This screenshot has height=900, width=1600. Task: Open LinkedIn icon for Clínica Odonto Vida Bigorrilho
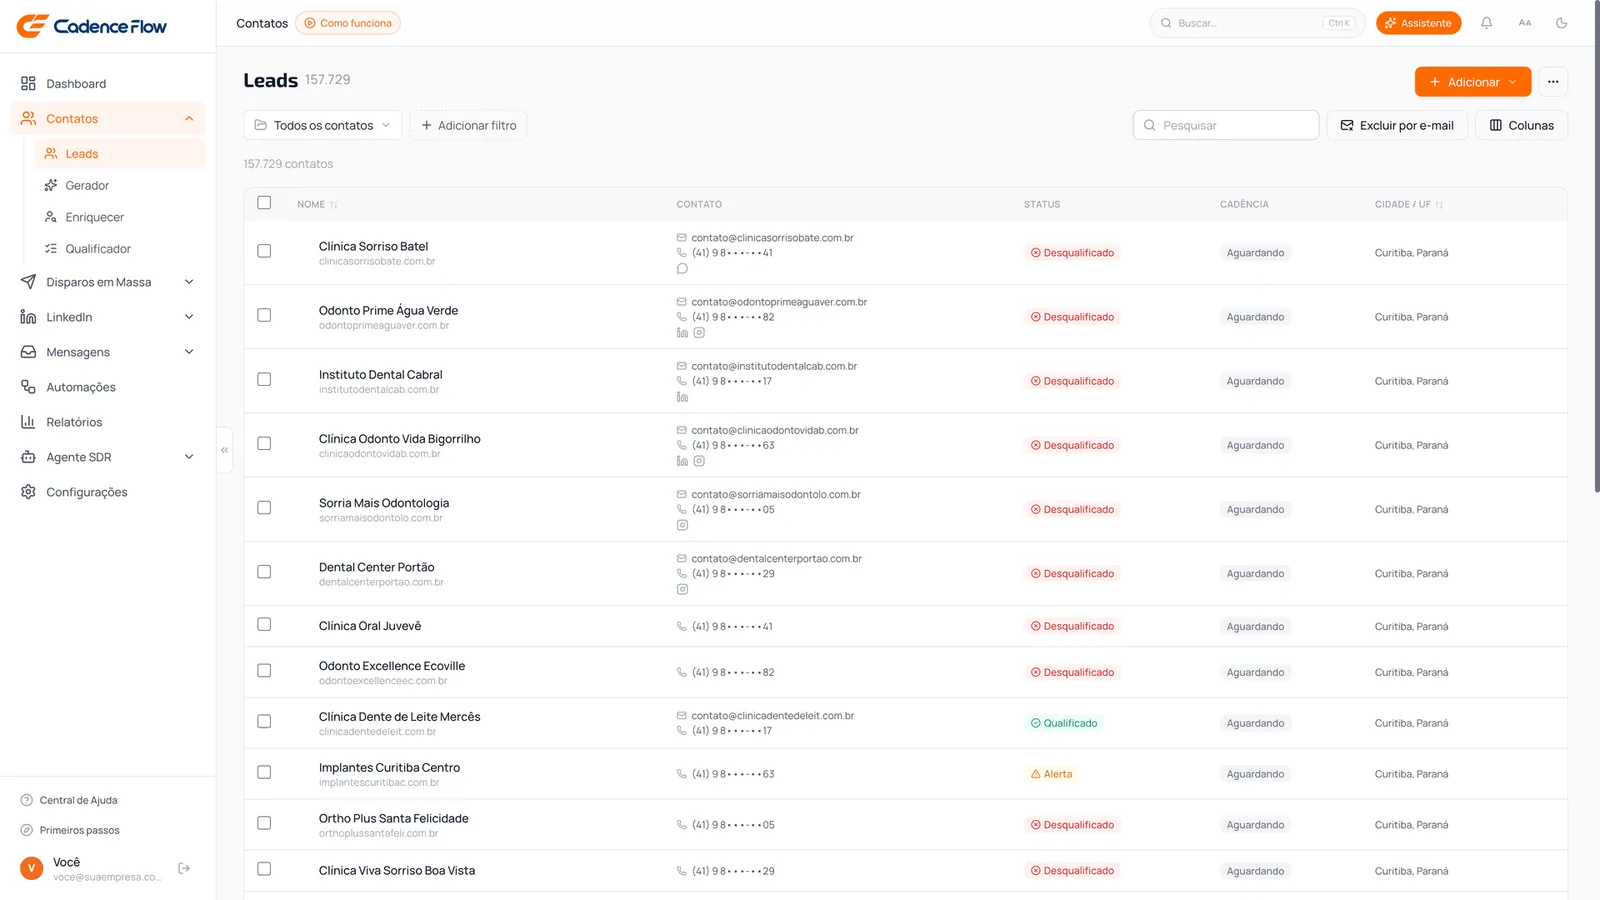(x=682, y=461)
